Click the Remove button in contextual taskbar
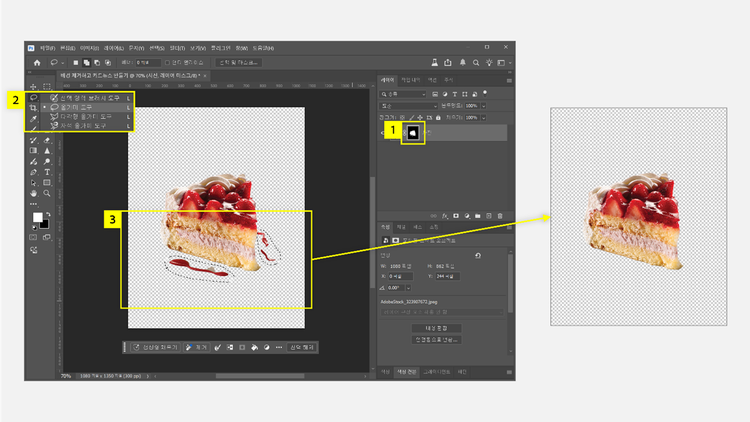Viewport: 750px width, 422px height. point(197,347)
